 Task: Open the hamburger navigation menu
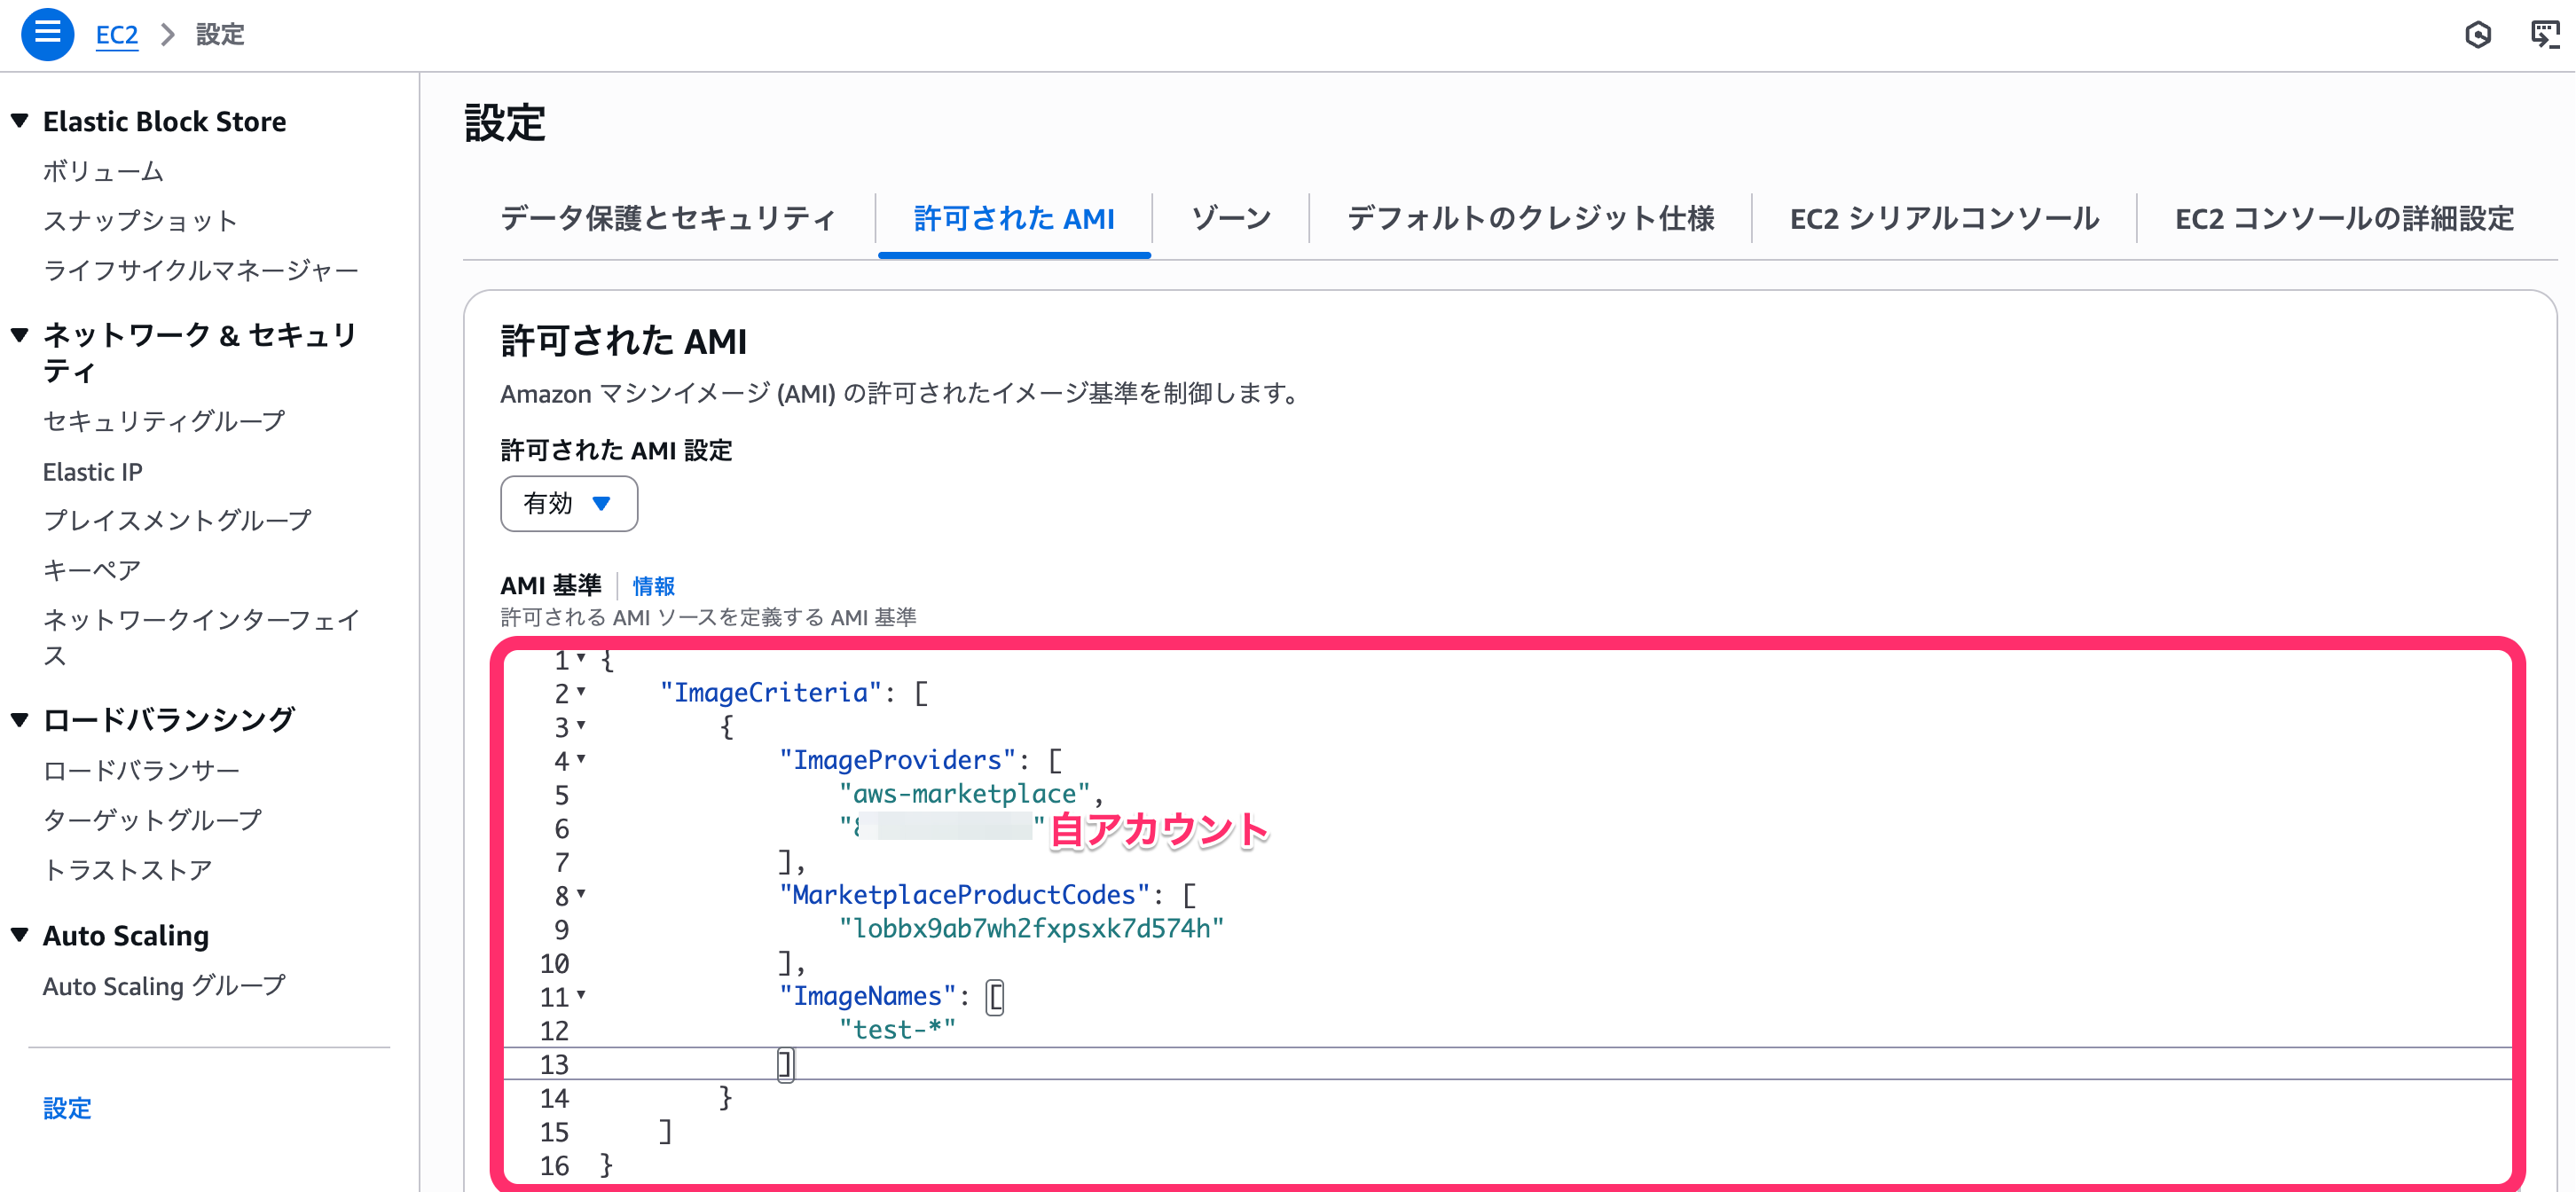click(x=47, y=34)
